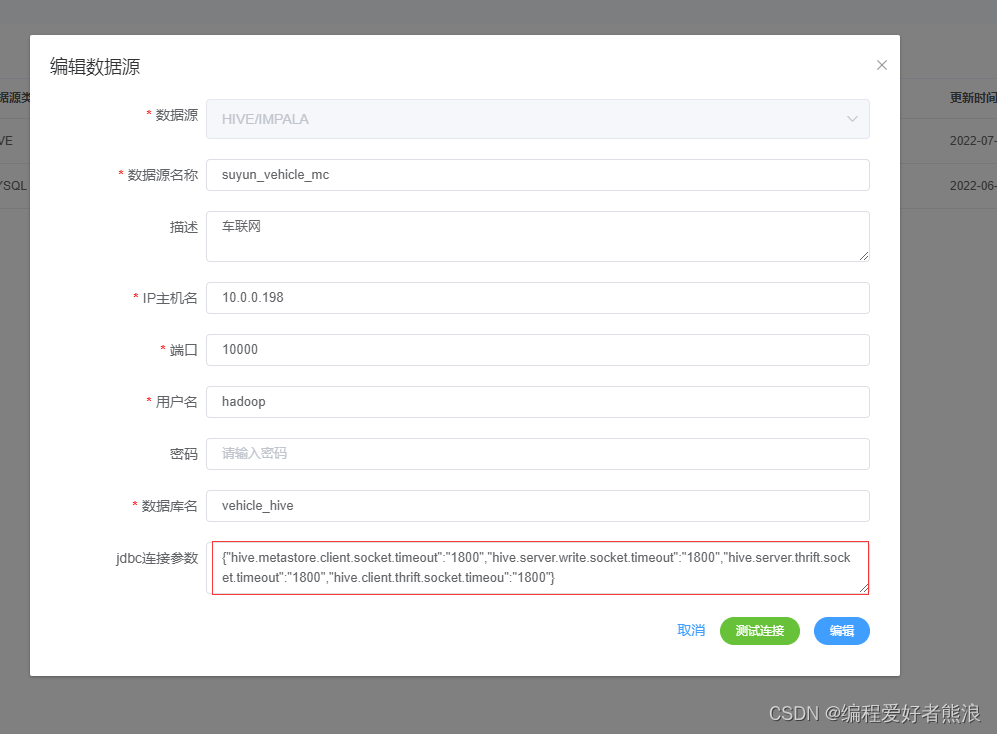Click the resize handle of the jdbc连接参数 textarea
The width and height of the screenshot is (997, 734).
pyautogui.click(x=864, y=587)
